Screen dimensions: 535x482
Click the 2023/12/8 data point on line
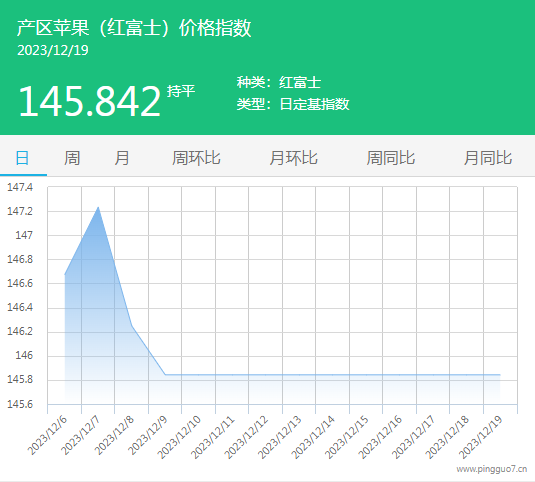pyautogui.click(x=132, y=326)
